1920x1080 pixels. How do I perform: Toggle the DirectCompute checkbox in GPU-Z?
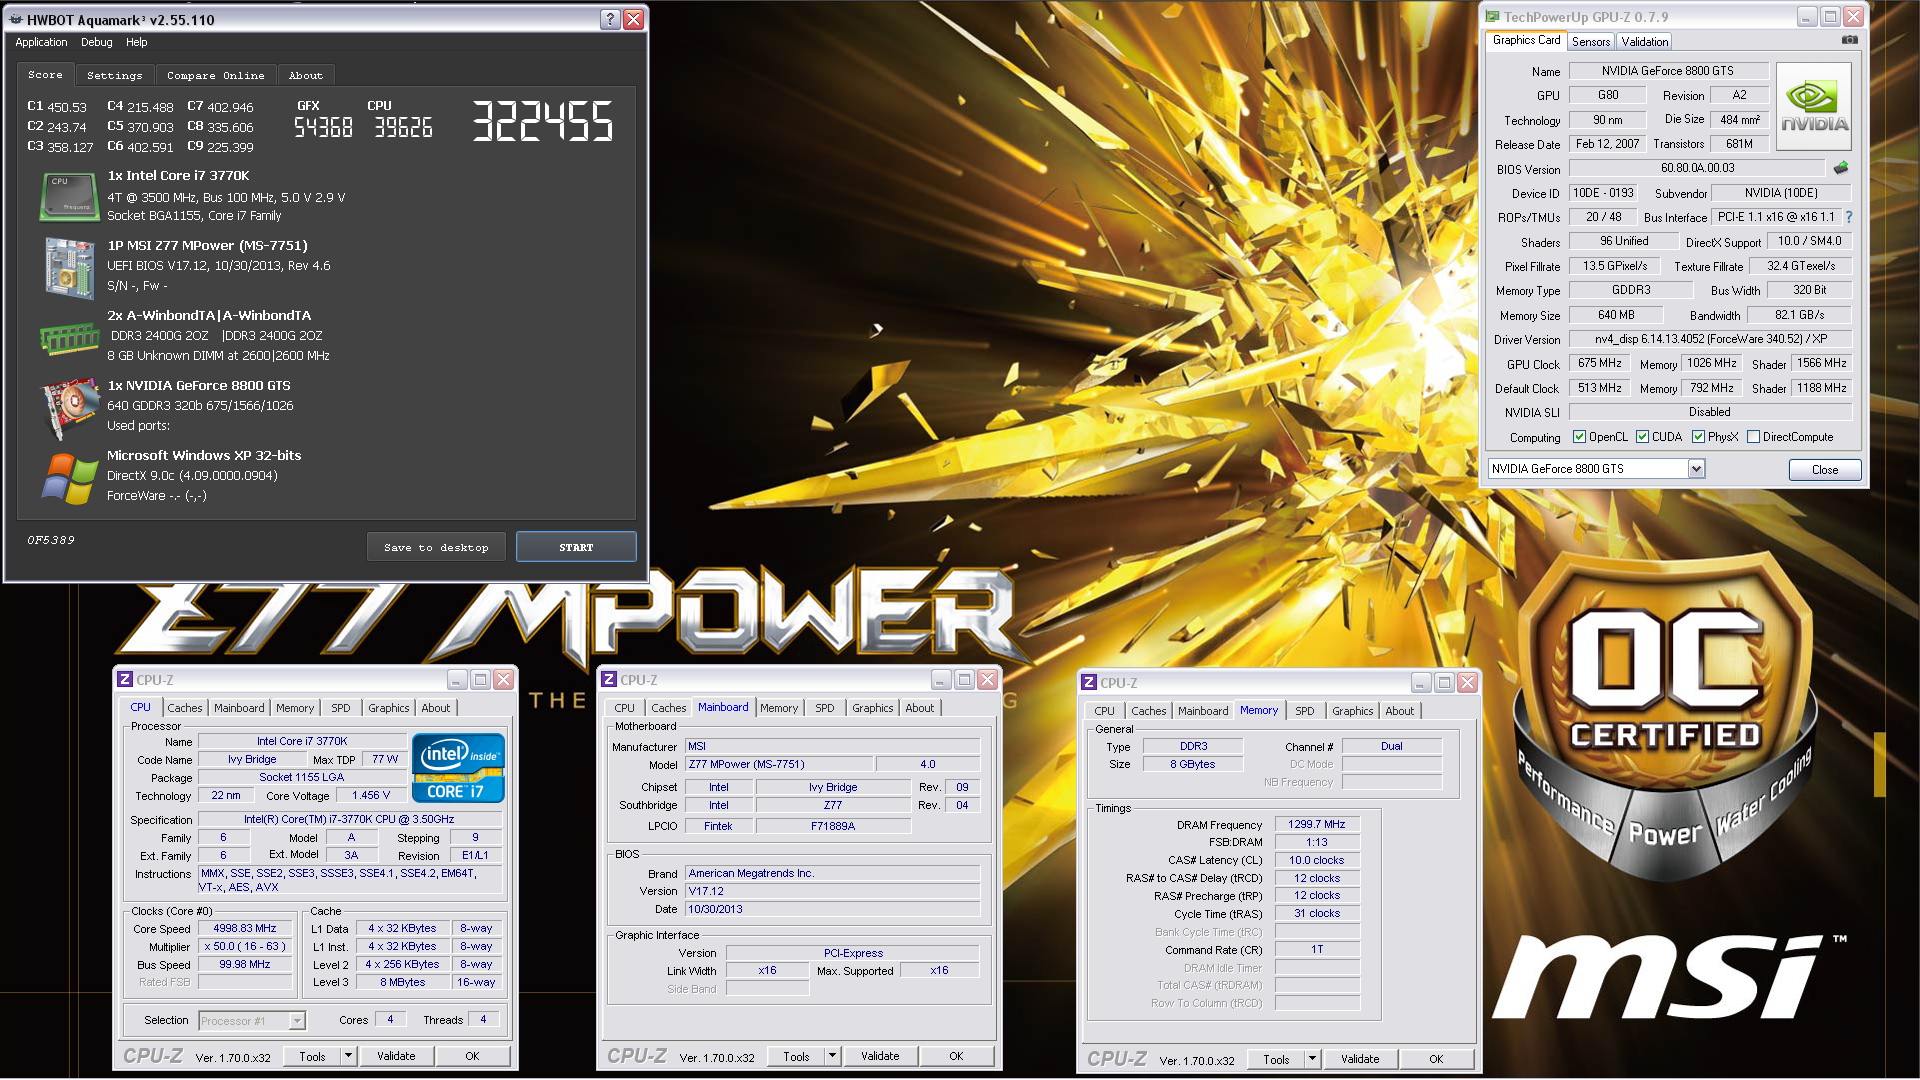click(1753, 437)
